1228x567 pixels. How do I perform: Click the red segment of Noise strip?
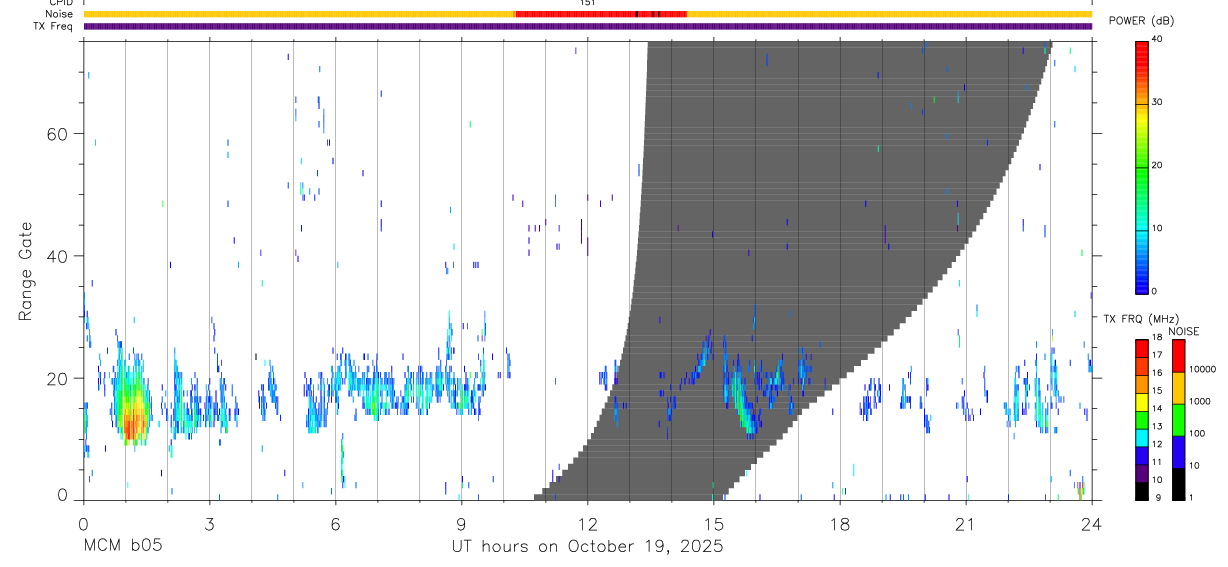pyautogui.click(x=600, y=14)
